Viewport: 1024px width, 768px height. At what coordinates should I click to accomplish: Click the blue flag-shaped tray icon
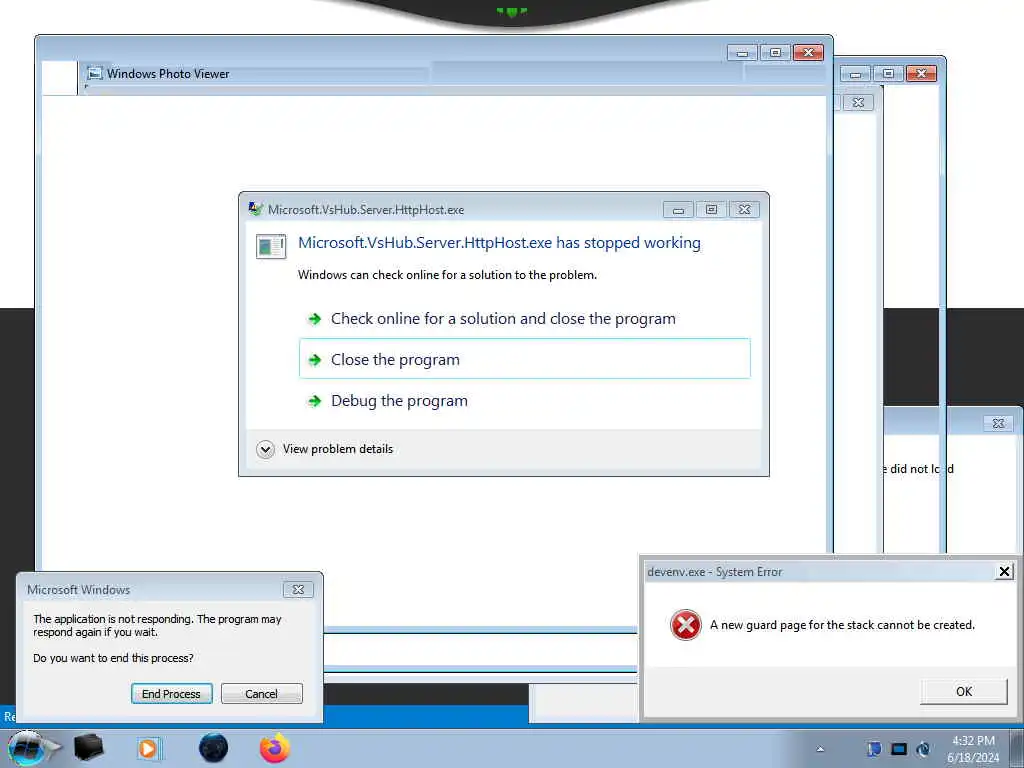tap(874, 749)
